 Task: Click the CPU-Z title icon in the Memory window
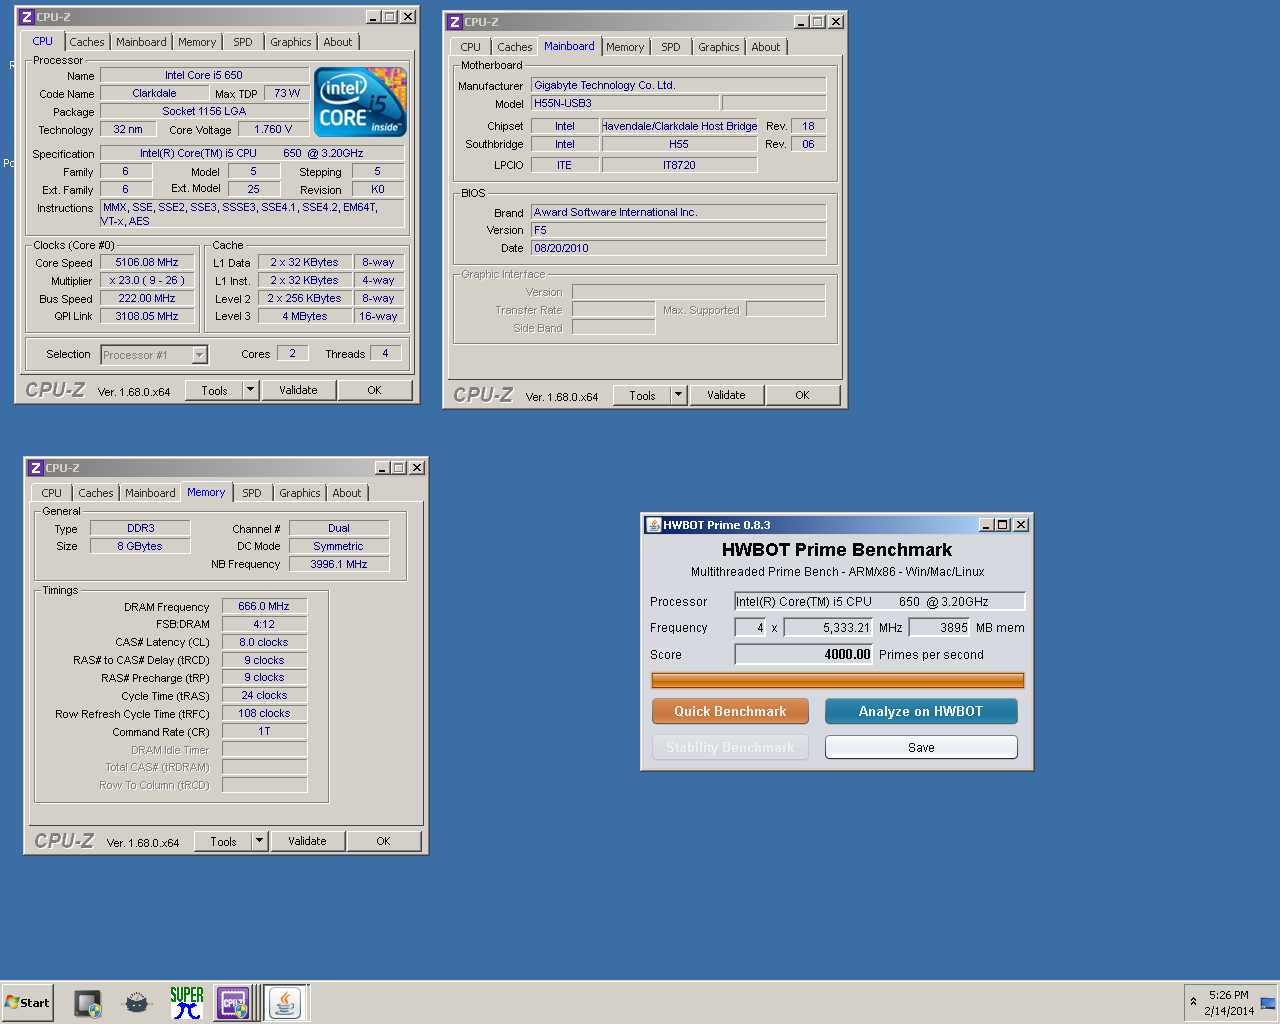[36, 468]
